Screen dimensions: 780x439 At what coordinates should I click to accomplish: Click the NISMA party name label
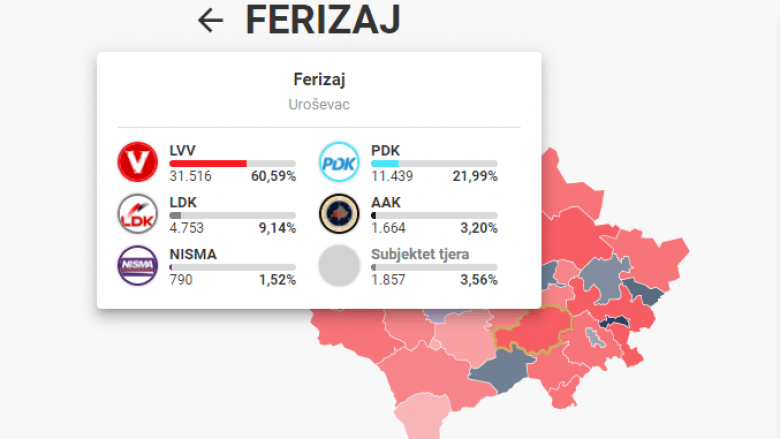pos(193,254)
